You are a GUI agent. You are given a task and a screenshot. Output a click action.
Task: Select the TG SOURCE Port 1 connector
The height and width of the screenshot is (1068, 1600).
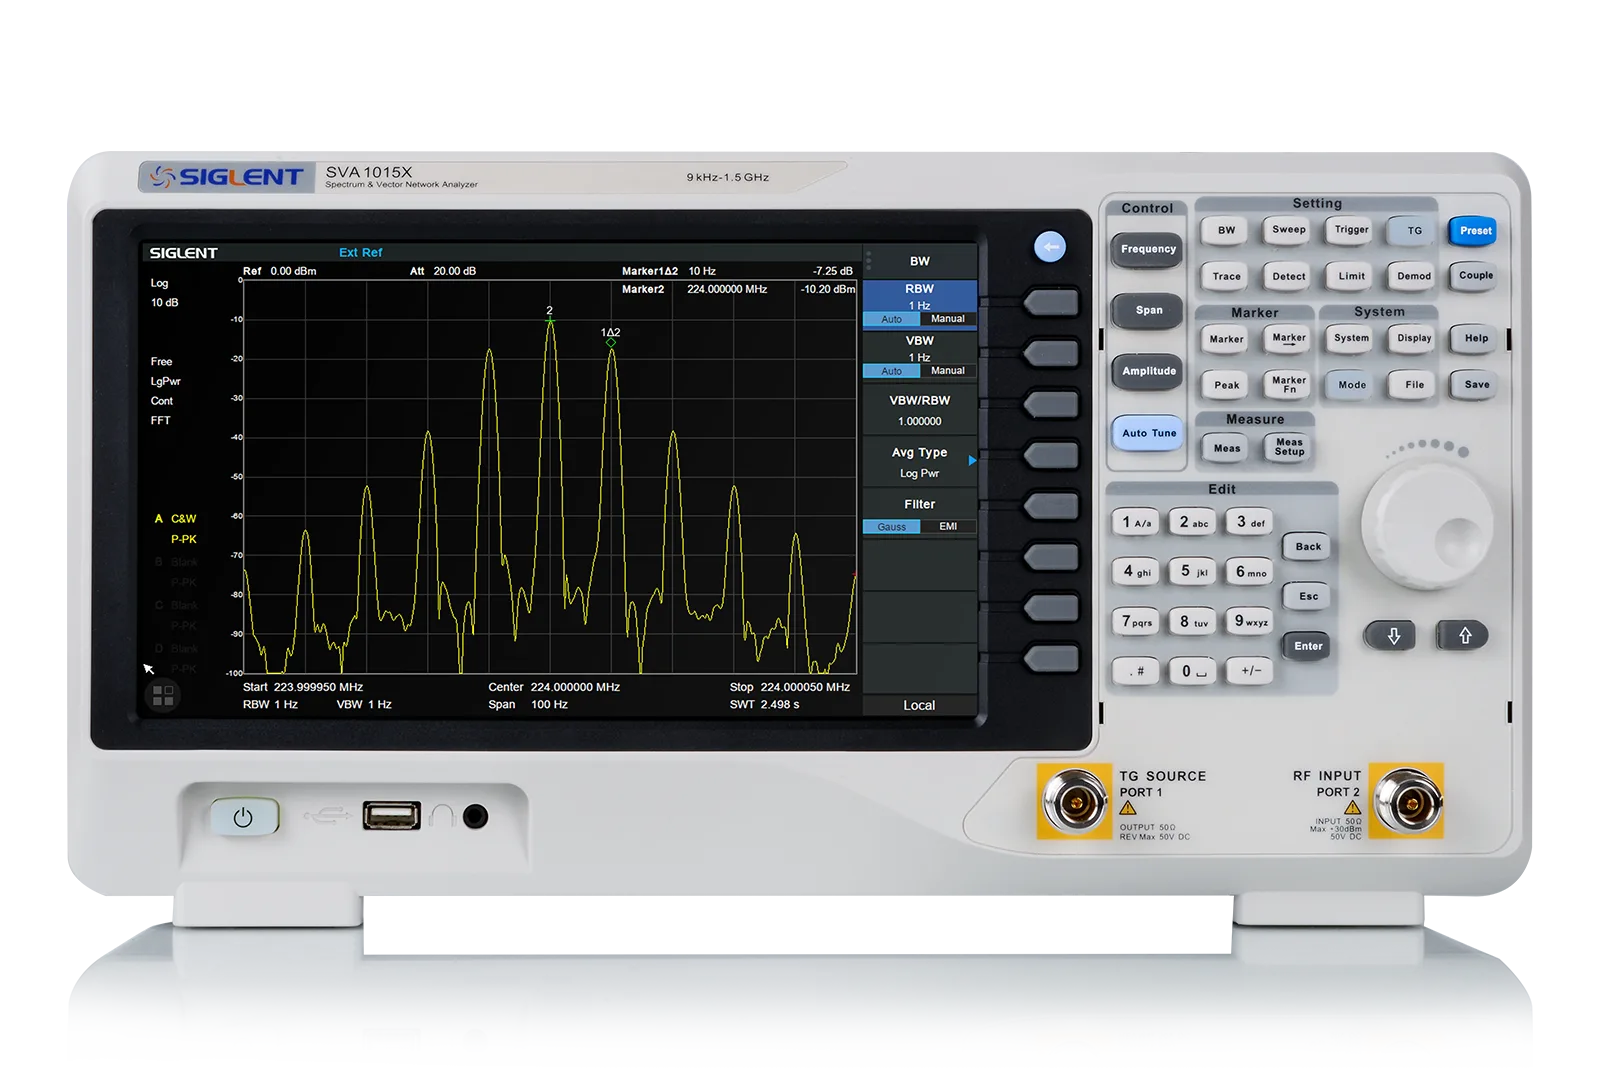click(x=1074, y=801)
